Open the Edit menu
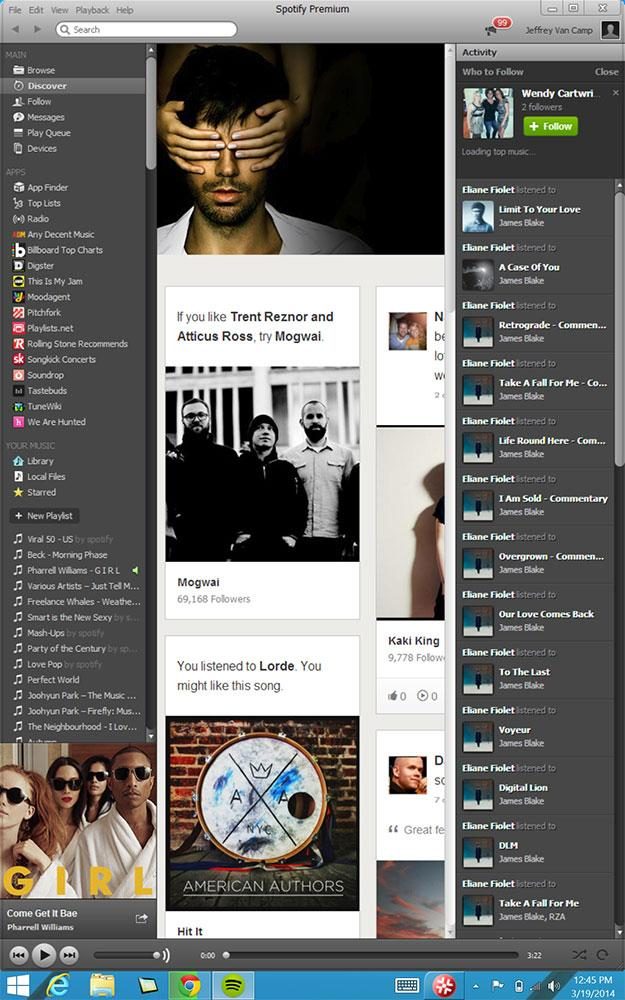The image size is (625, 1000). coord(36,10)
